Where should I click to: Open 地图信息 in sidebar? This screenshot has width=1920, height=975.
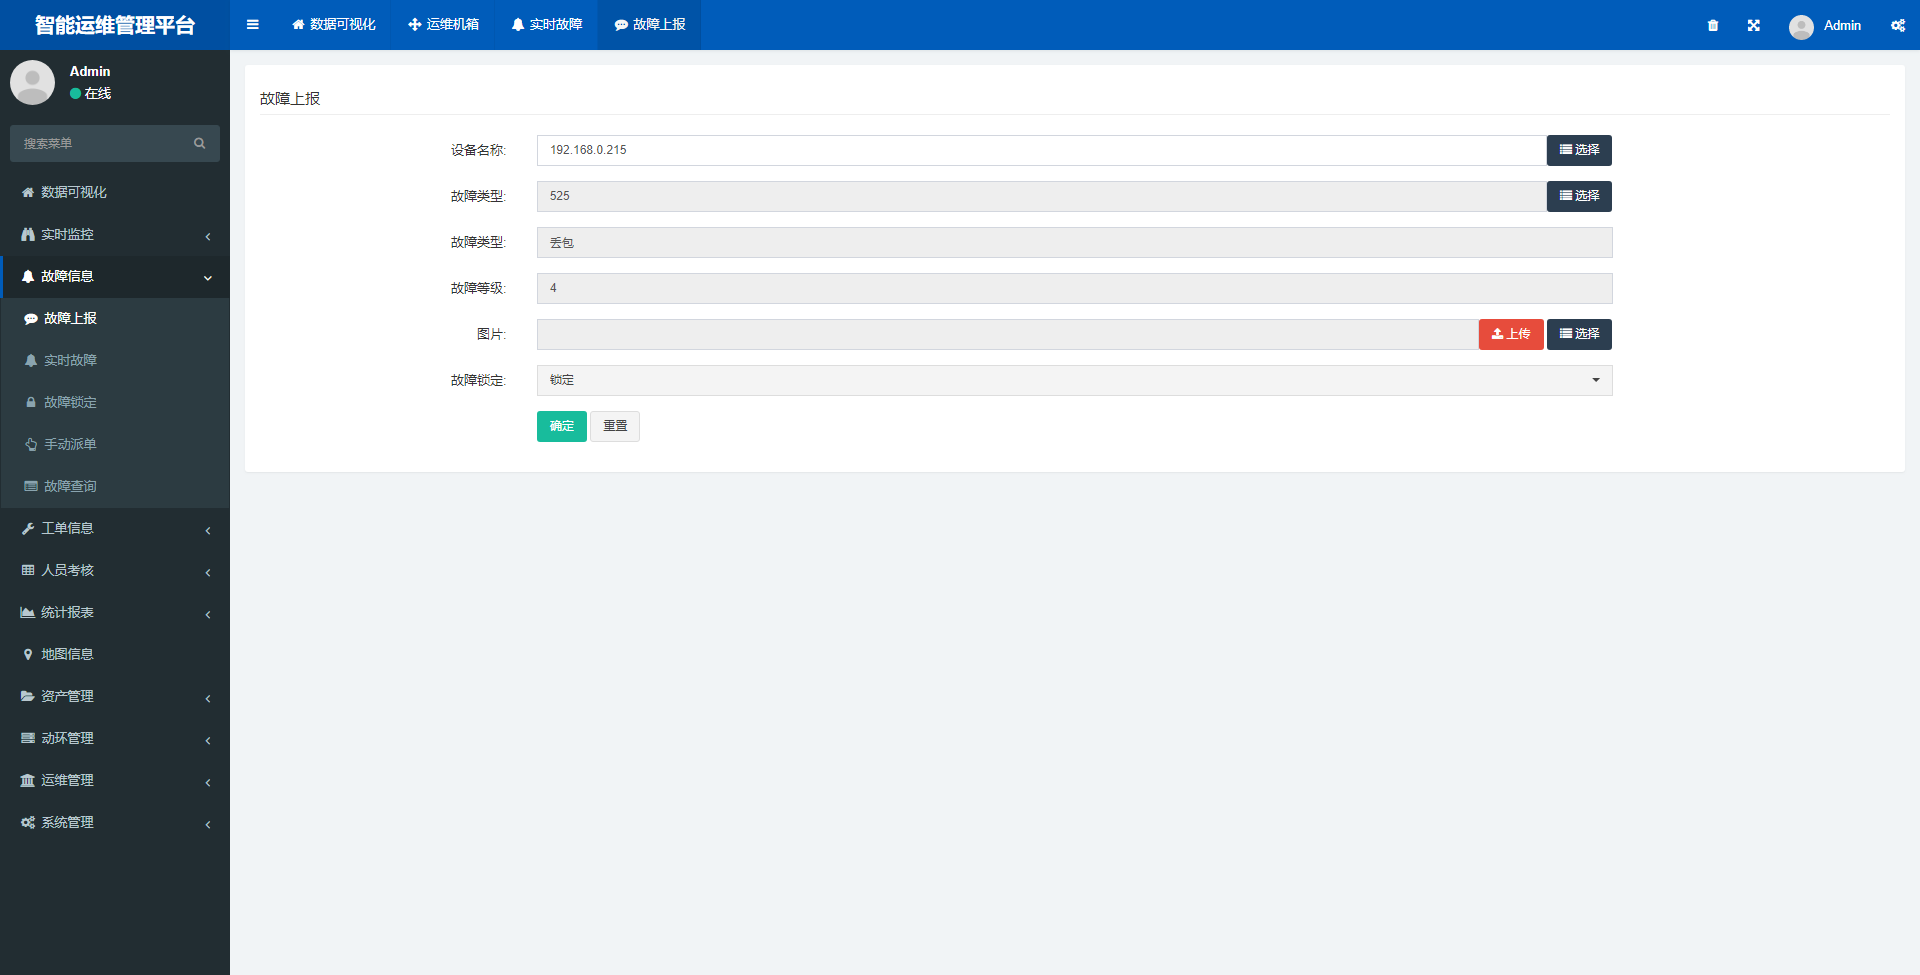point(115,654)
